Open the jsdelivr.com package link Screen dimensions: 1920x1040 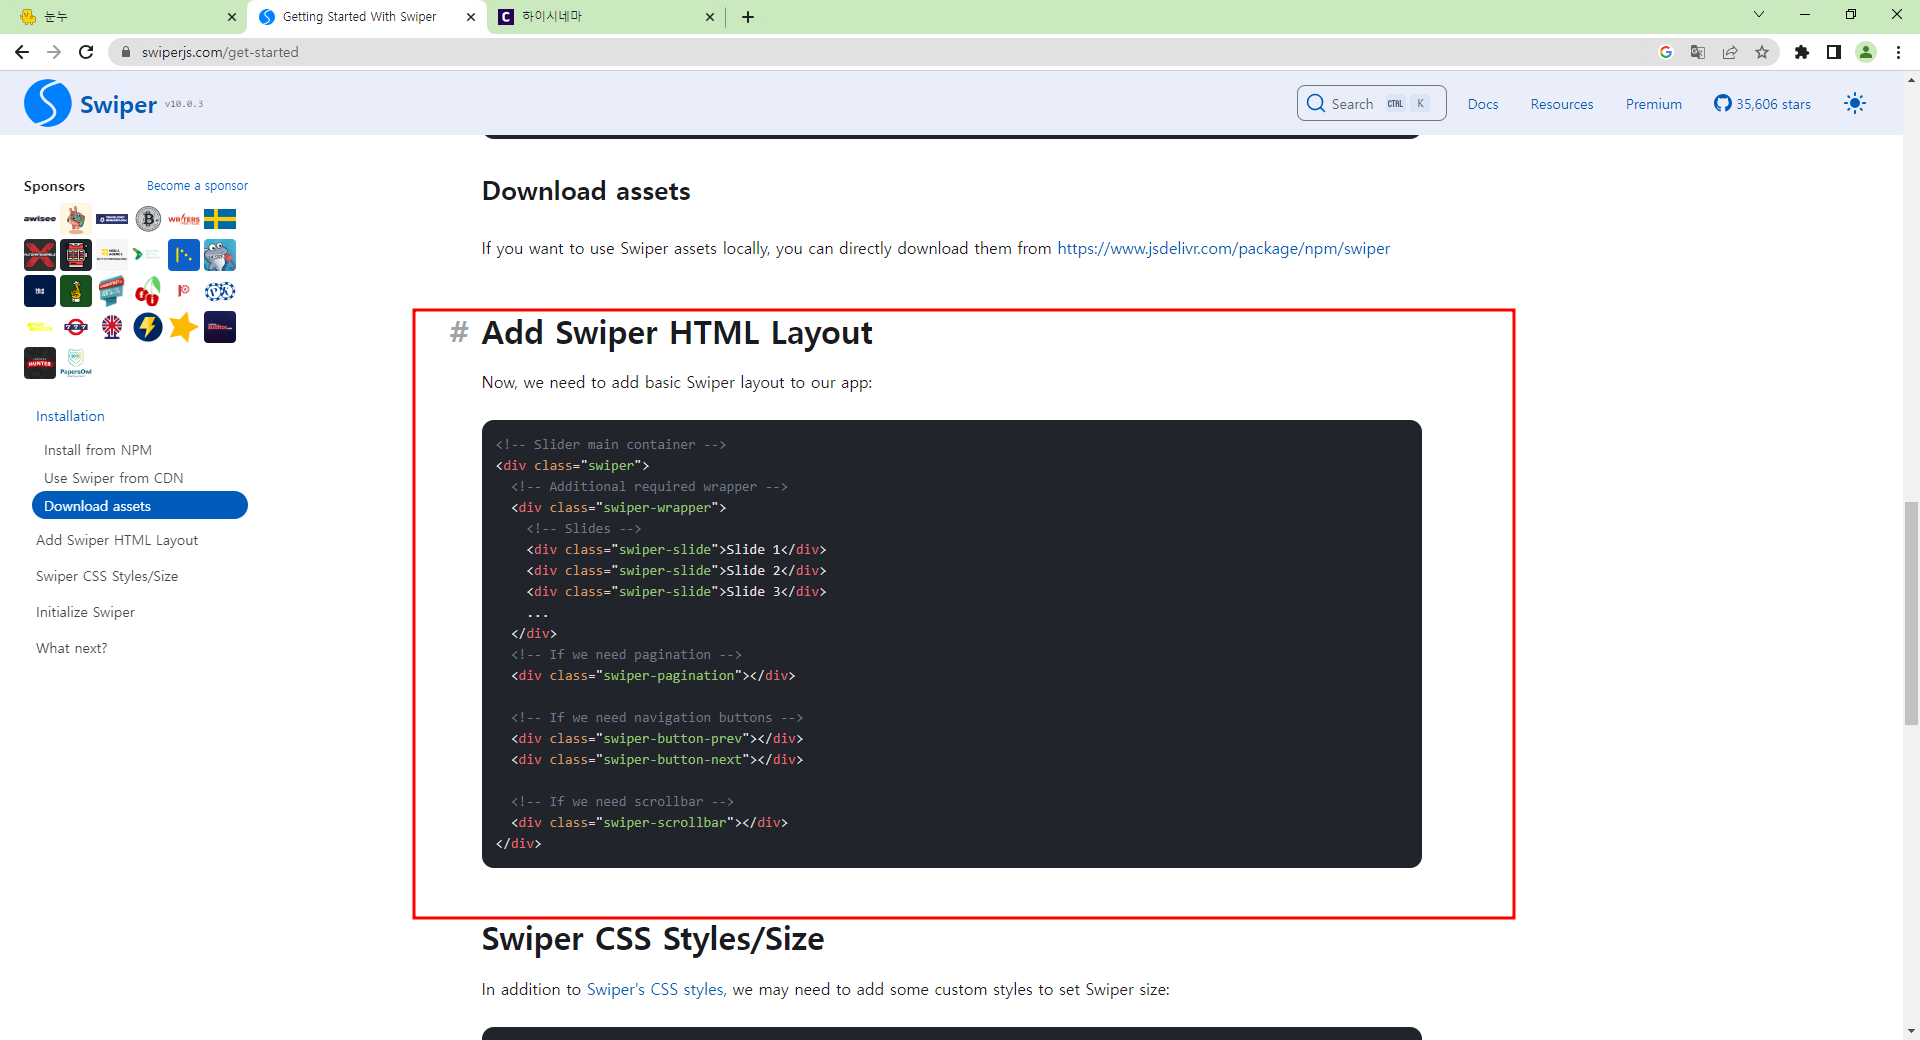pos(1223,248)
